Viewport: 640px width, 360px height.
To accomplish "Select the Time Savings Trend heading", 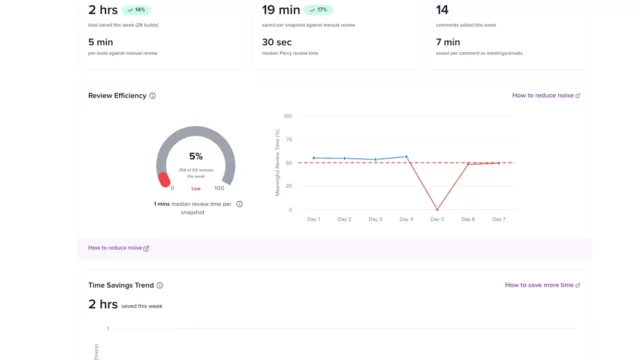I will coord(121,285).
